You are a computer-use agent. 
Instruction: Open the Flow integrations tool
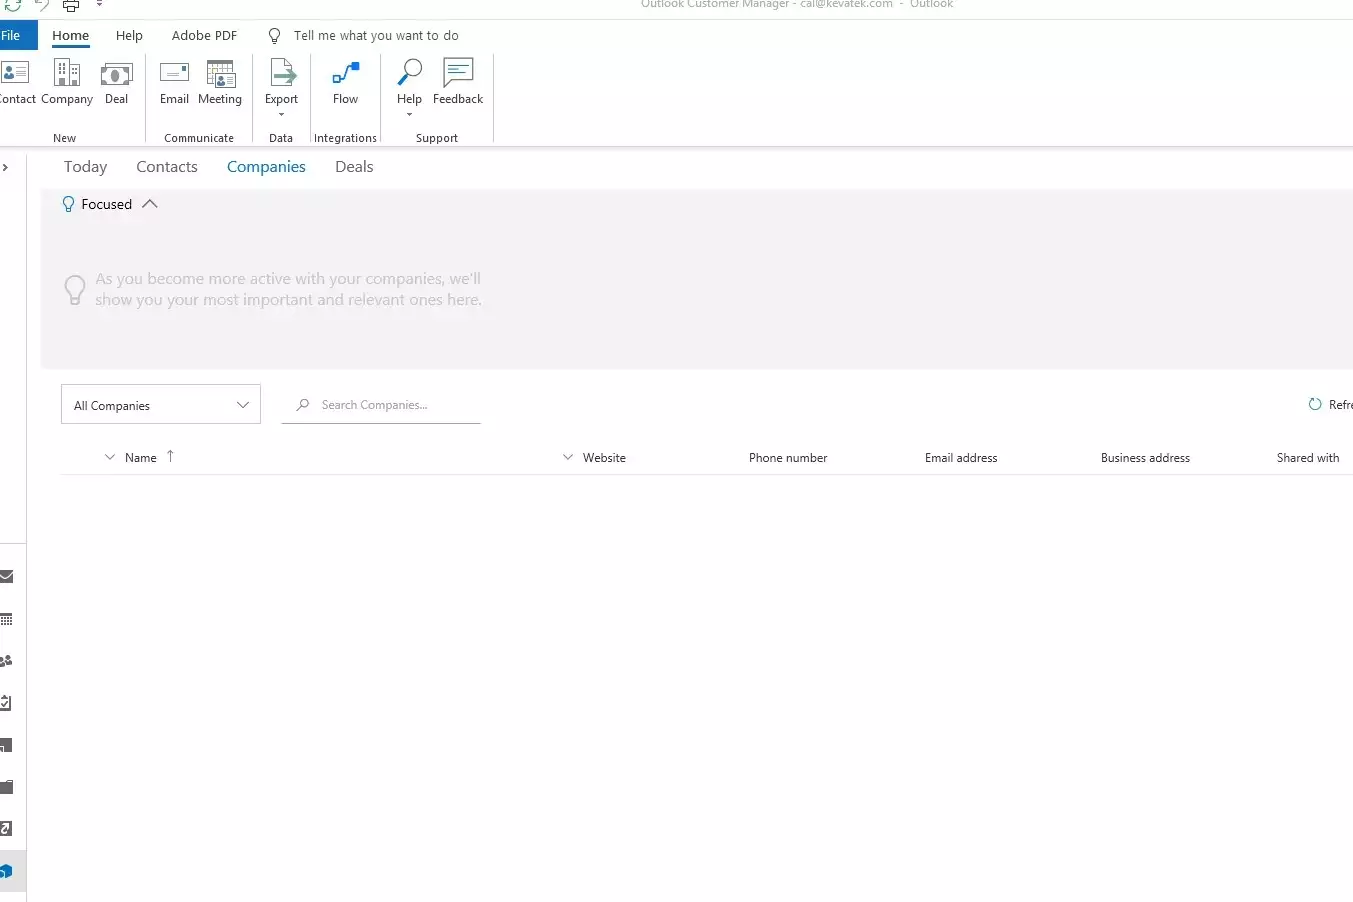pyautogui.click(x=345, y=82)
